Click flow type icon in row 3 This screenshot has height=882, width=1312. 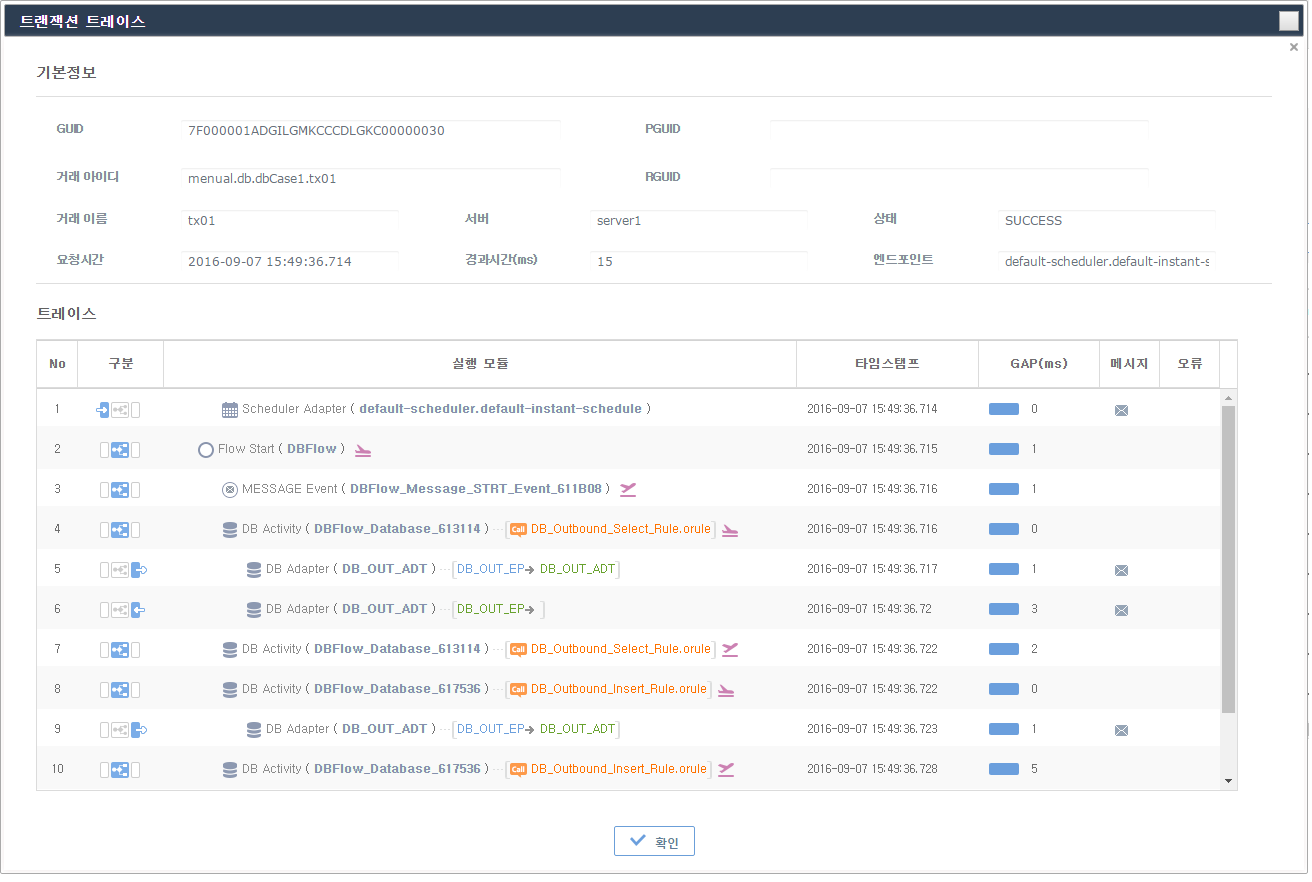coord(120,489)
